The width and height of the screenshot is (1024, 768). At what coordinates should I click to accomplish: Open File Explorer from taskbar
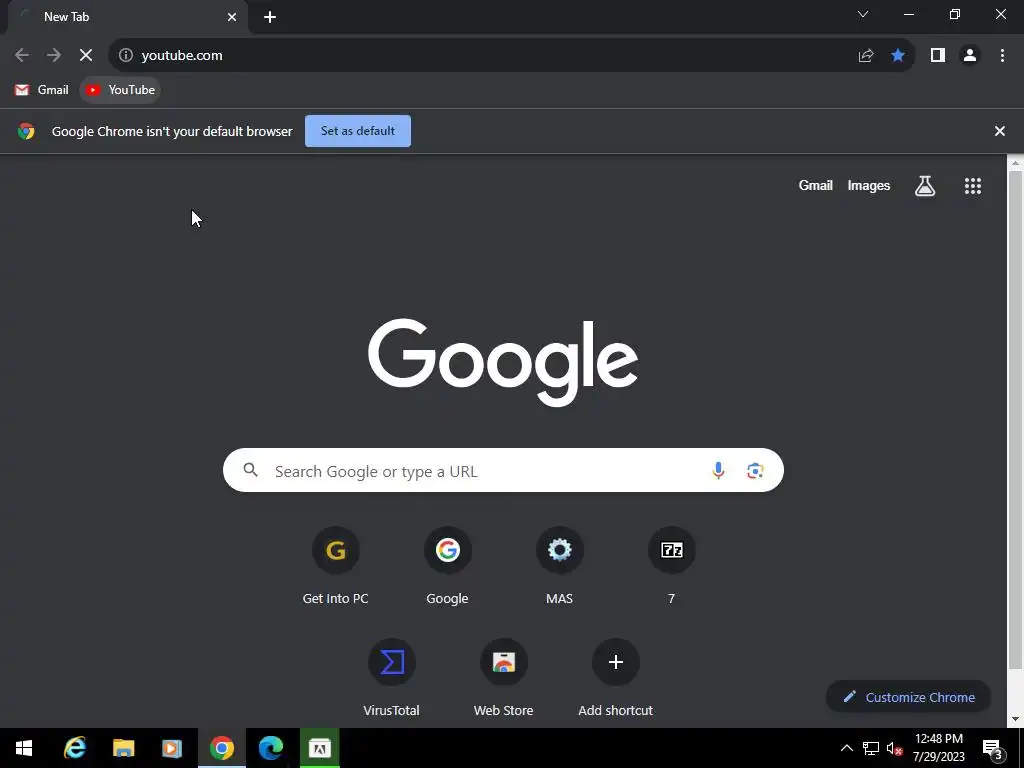[123, 748]
